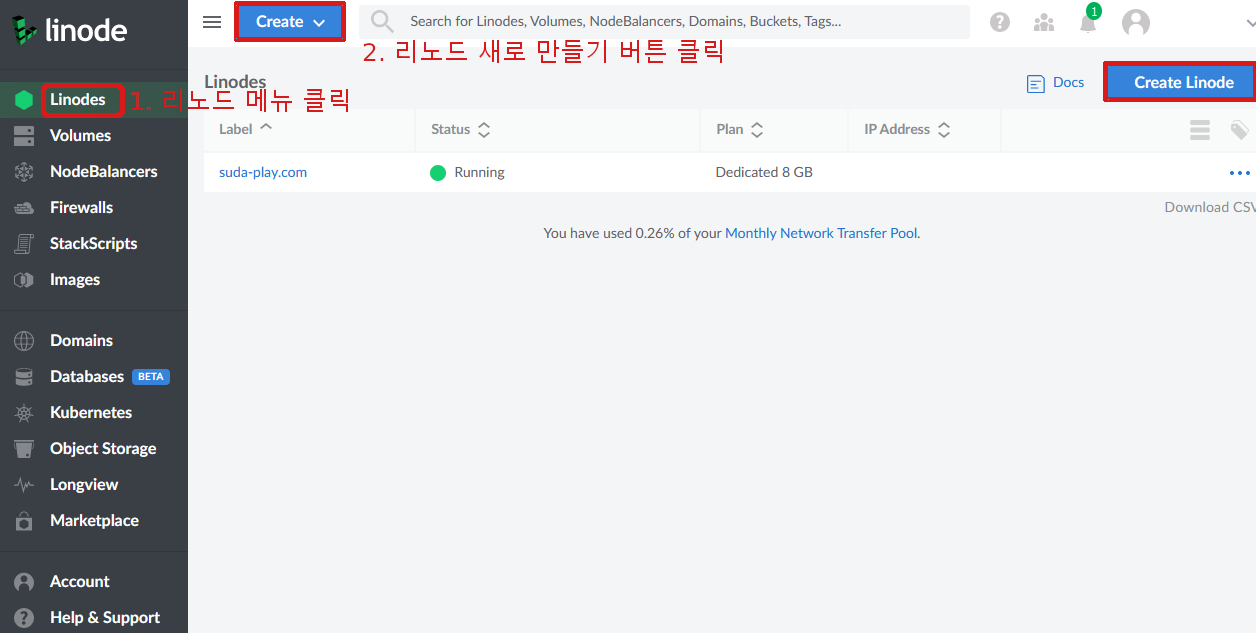This screenshot has width=1256, height=633.
Task: Click the Docs document icon
Action: 1036,83
